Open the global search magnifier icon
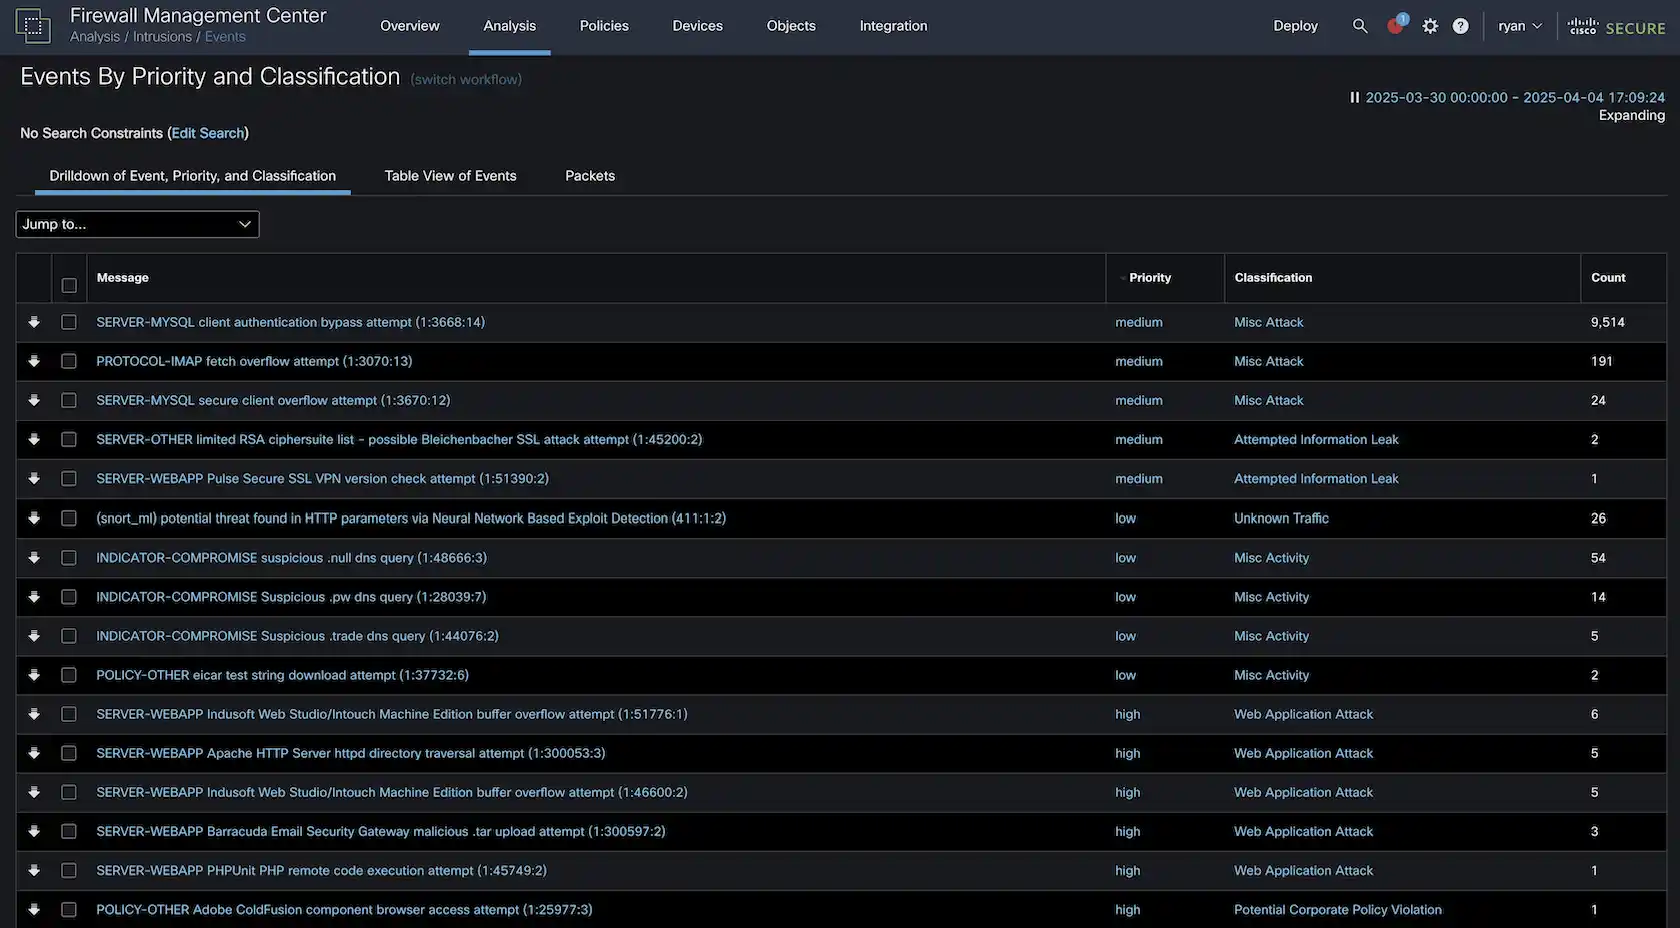1680x928 pixels. 1360,26
